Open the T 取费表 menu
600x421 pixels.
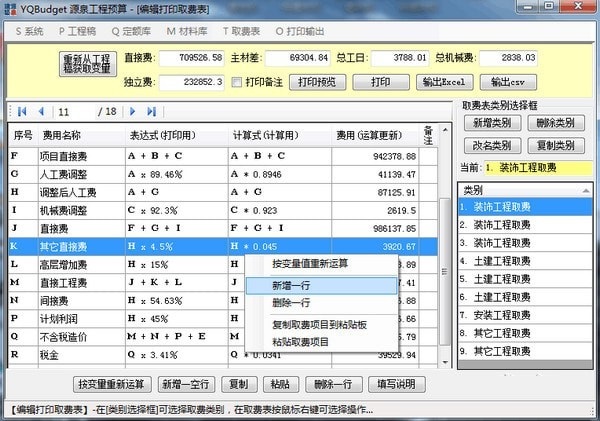[x=241, y=31]
